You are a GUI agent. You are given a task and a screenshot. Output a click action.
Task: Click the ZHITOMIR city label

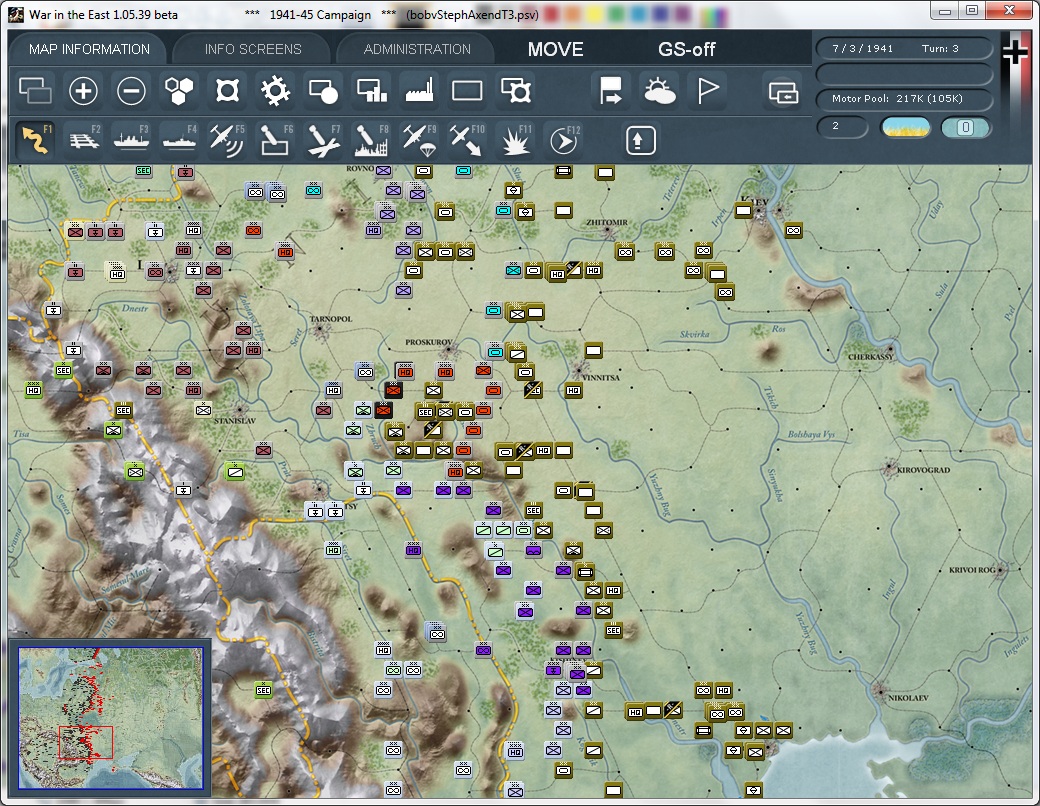[606, 222]
